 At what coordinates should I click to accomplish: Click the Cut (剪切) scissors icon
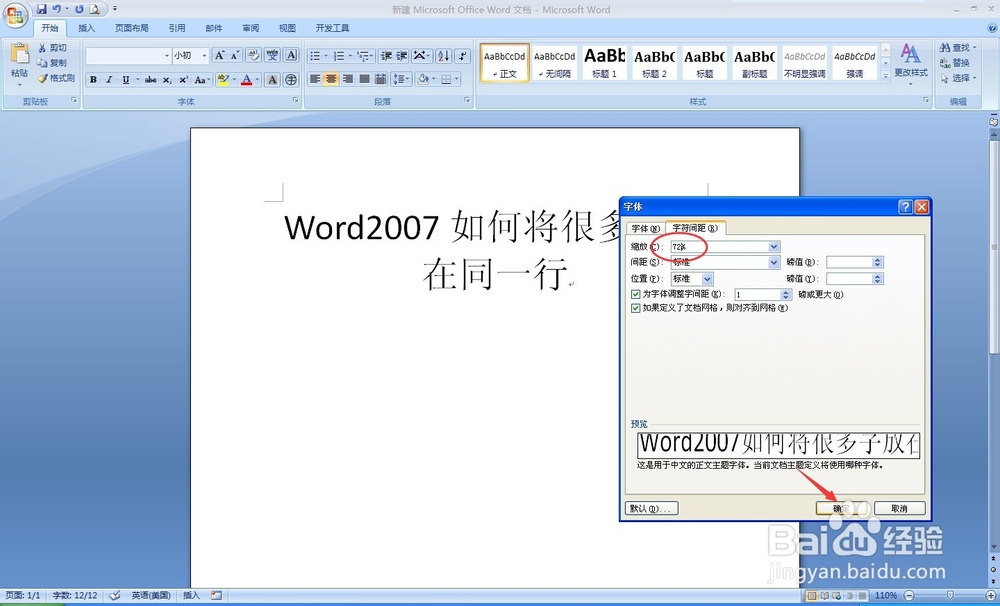(41, 48)
